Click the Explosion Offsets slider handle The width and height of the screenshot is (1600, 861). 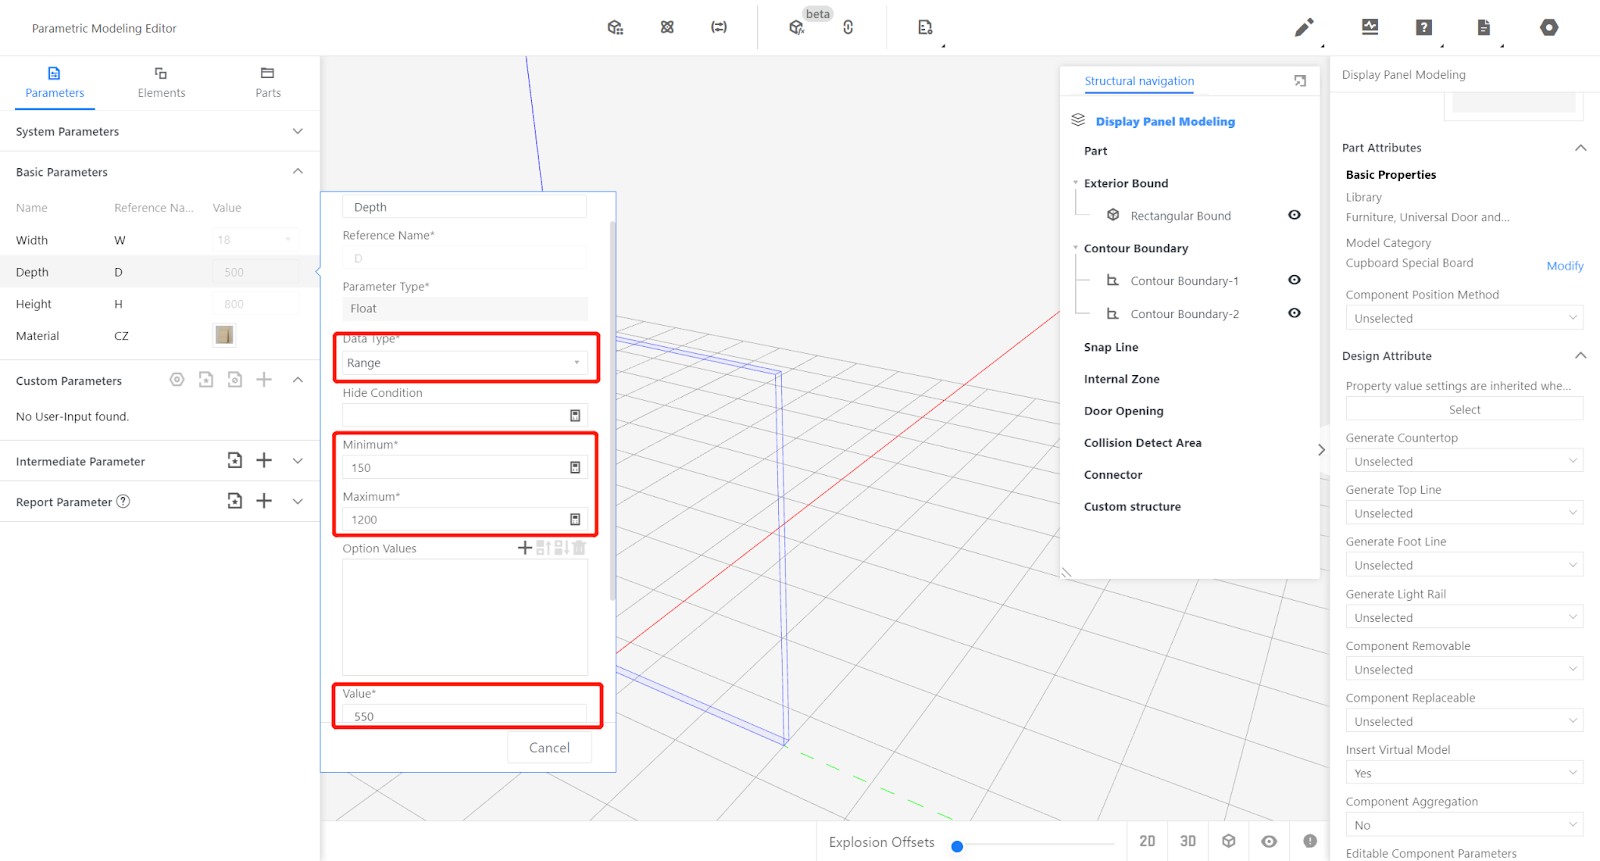coord(957,846)
